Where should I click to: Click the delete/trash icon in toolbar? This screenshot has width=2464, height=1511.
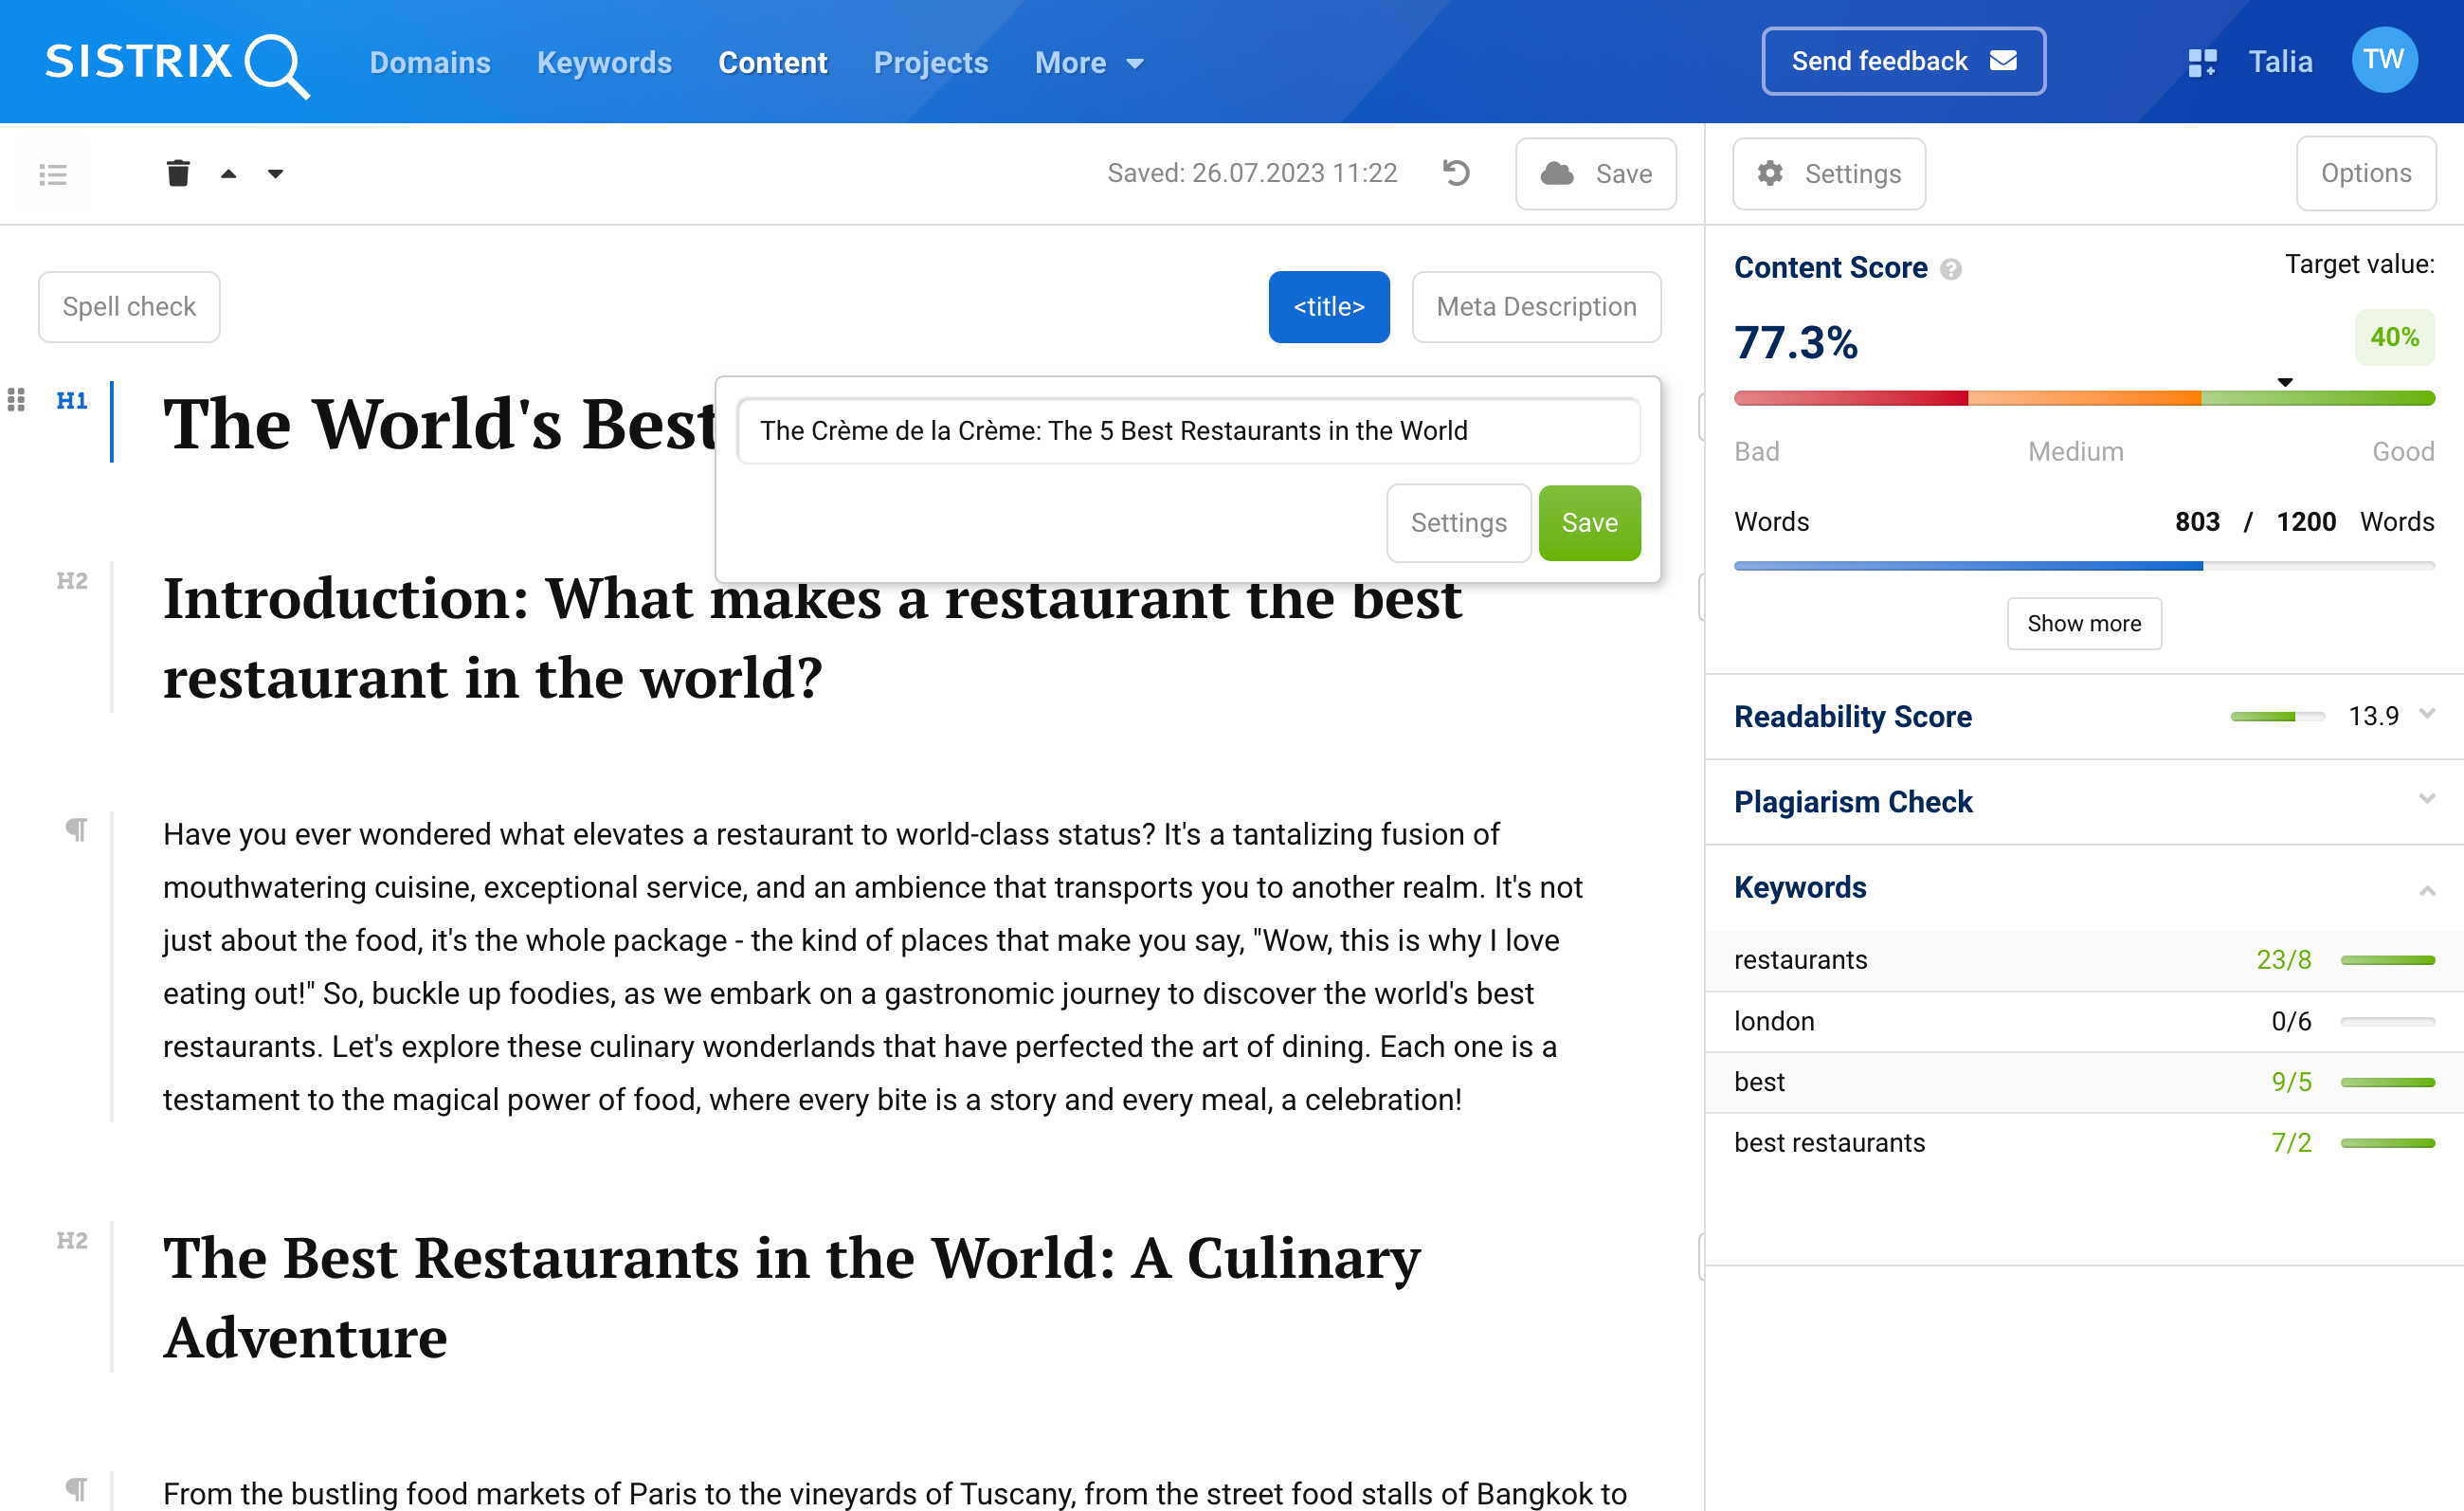click(x=176, y=171)
